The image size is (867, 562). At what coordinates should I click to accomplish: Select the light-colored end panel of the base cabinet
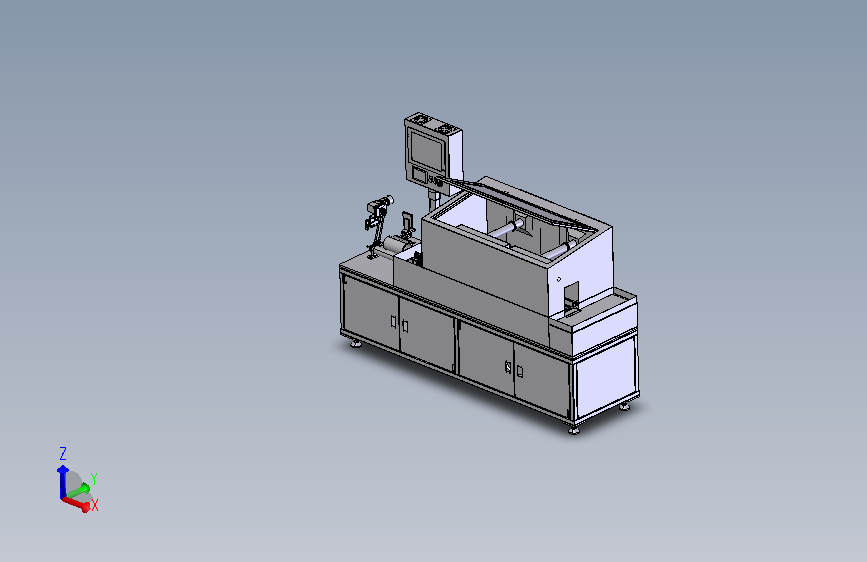tap(606, 377)
